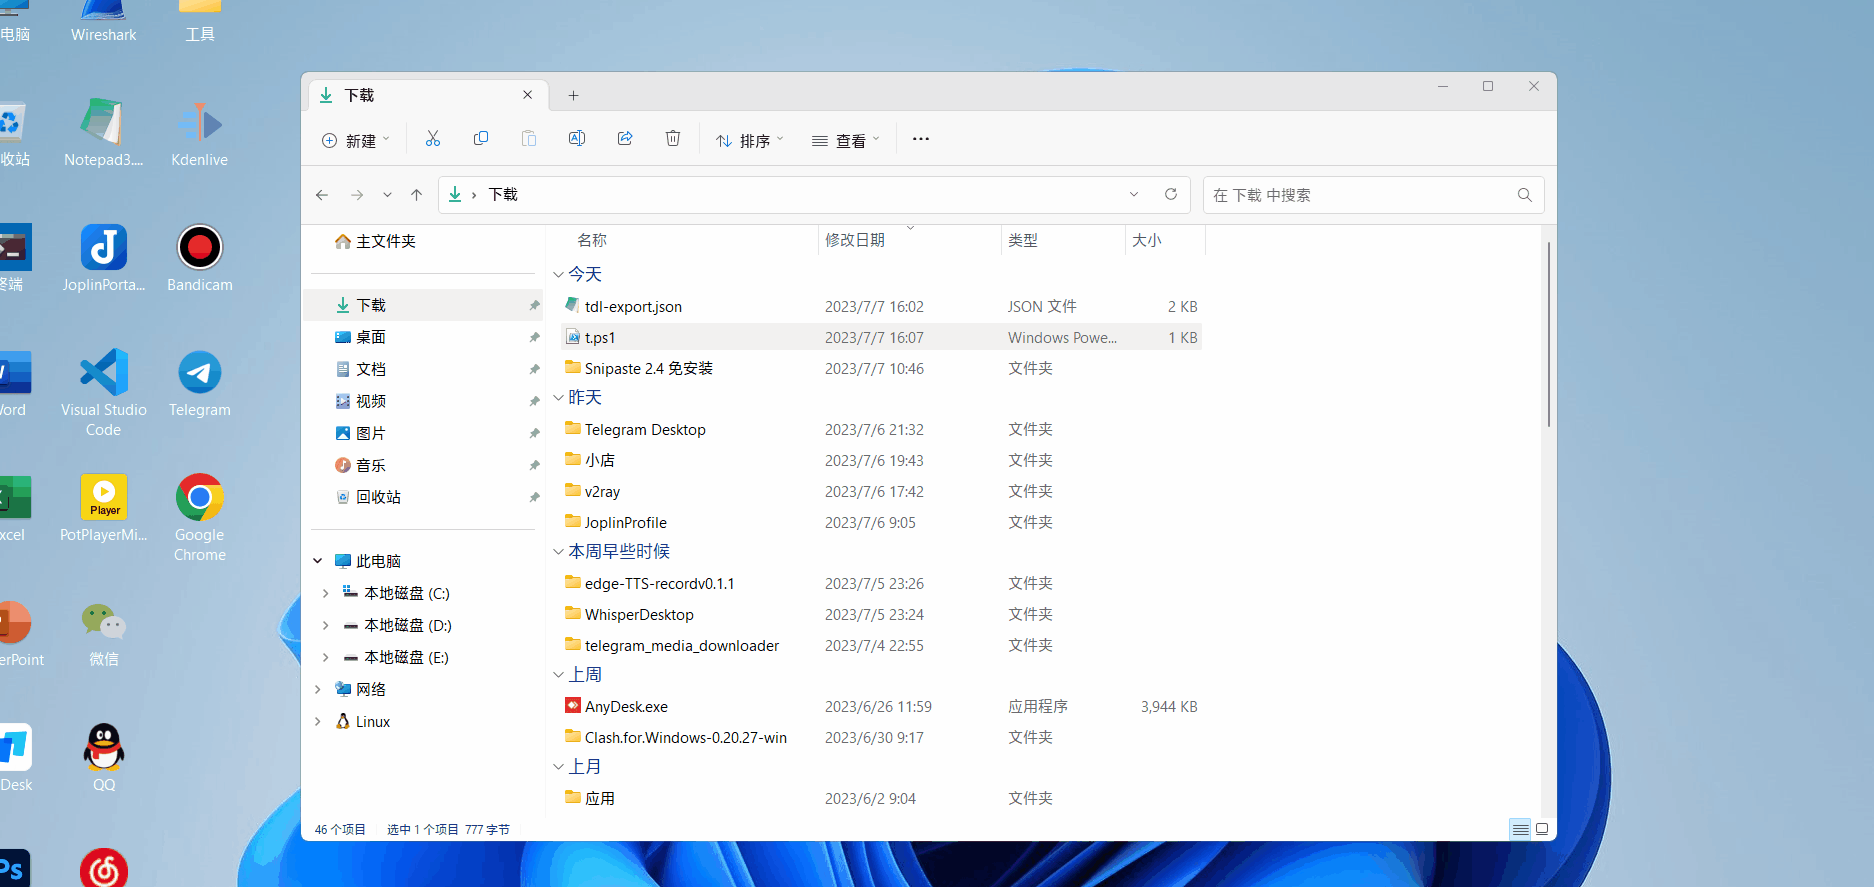Click the Paste clipboard icon

pyautogui.click(x=529, y=139)
